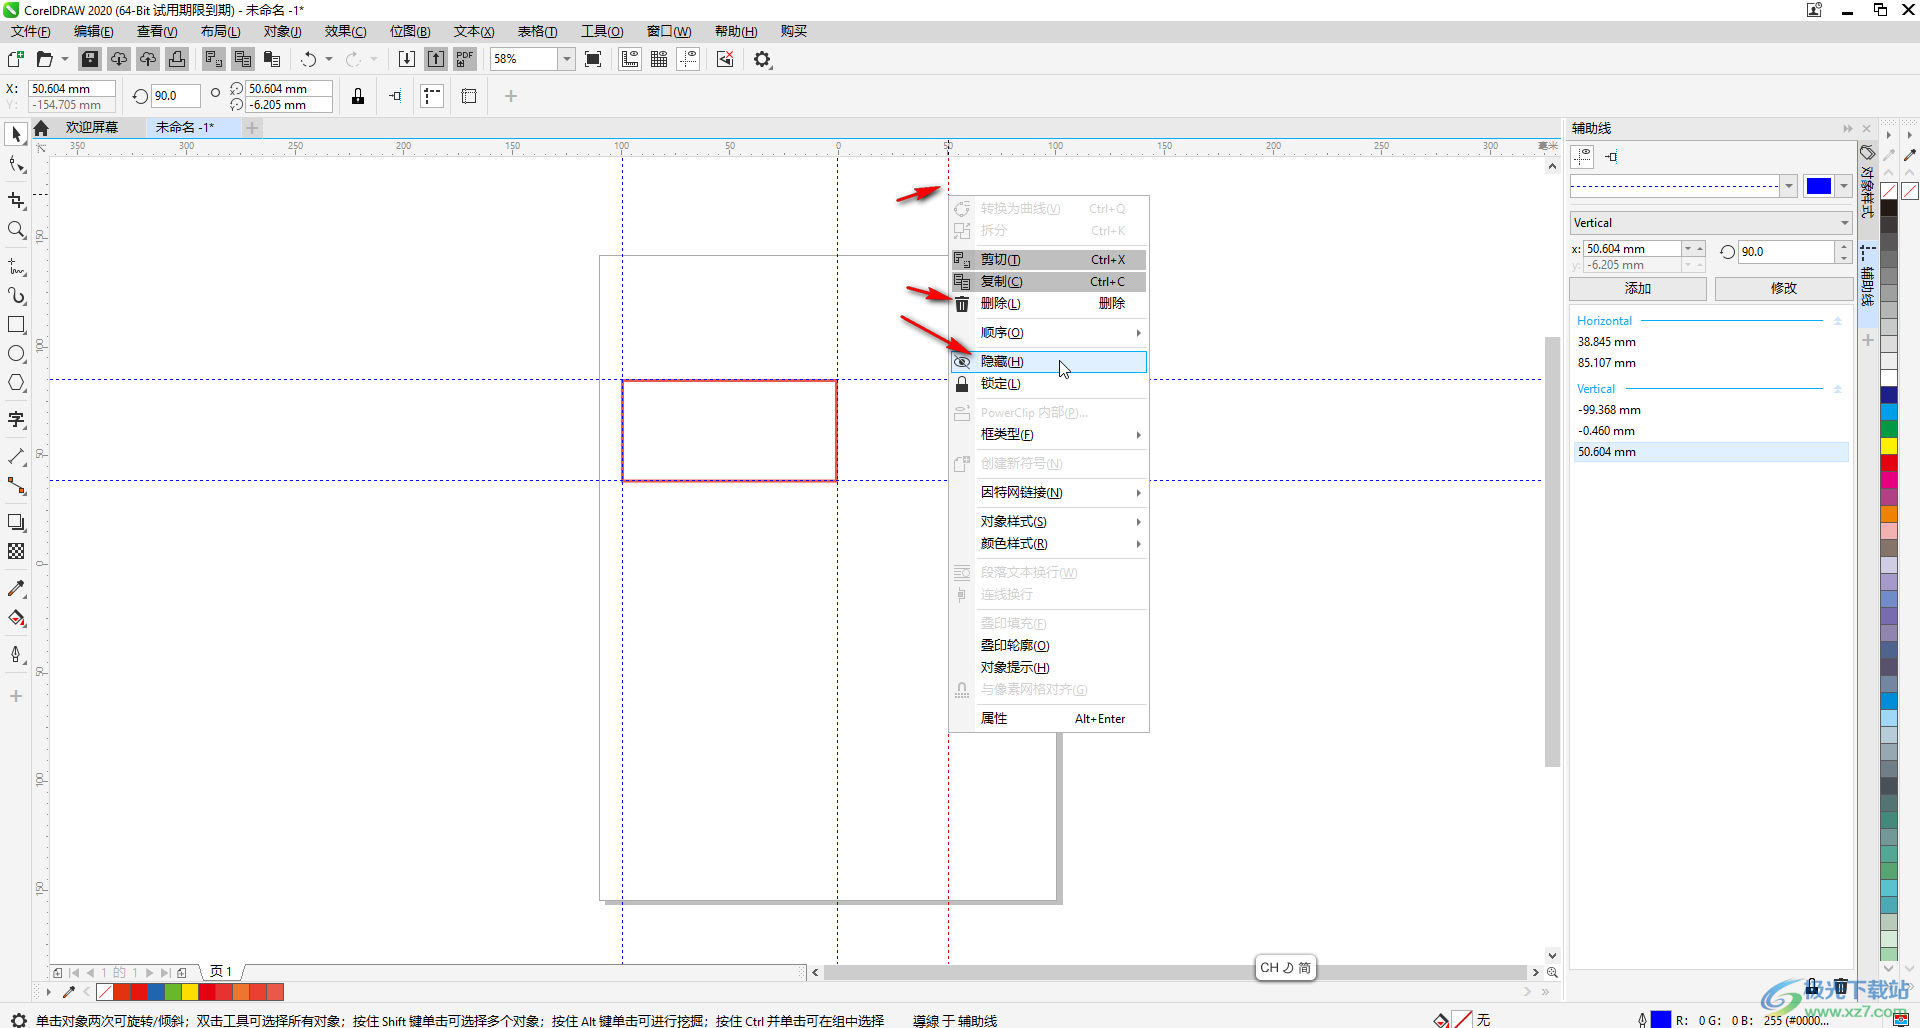This screenshot has width=1920, height=1028.
Task: Expand the 顺序(O) submenu
Action: [x=1048, y=332]
